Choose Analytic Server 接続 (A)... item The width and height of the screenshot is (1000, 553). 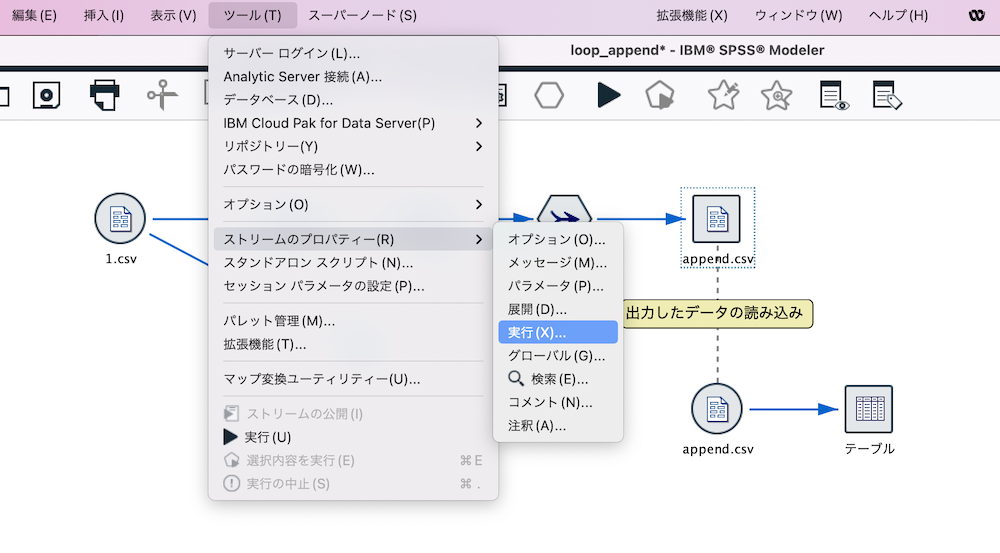click(x=353, y=77)
